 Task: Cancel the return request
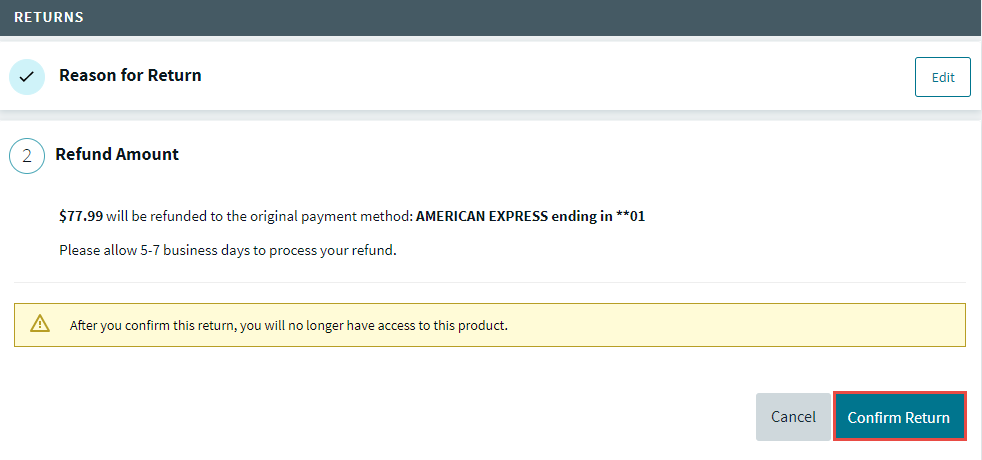[x=793, y=417]
